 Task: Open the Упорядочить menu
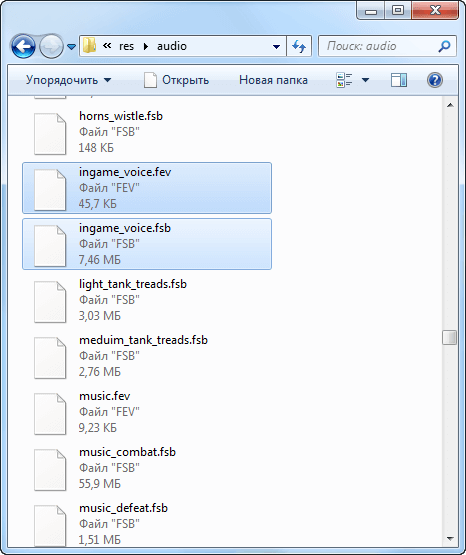click(68, 80)
